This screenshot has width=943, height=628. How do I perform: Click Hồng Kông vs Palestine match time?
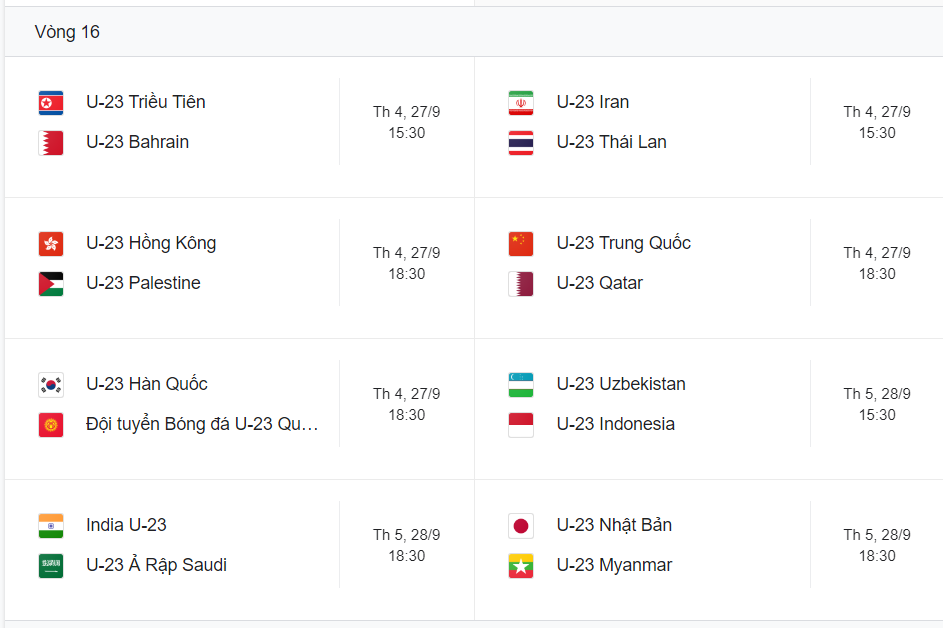pos(407,263)
